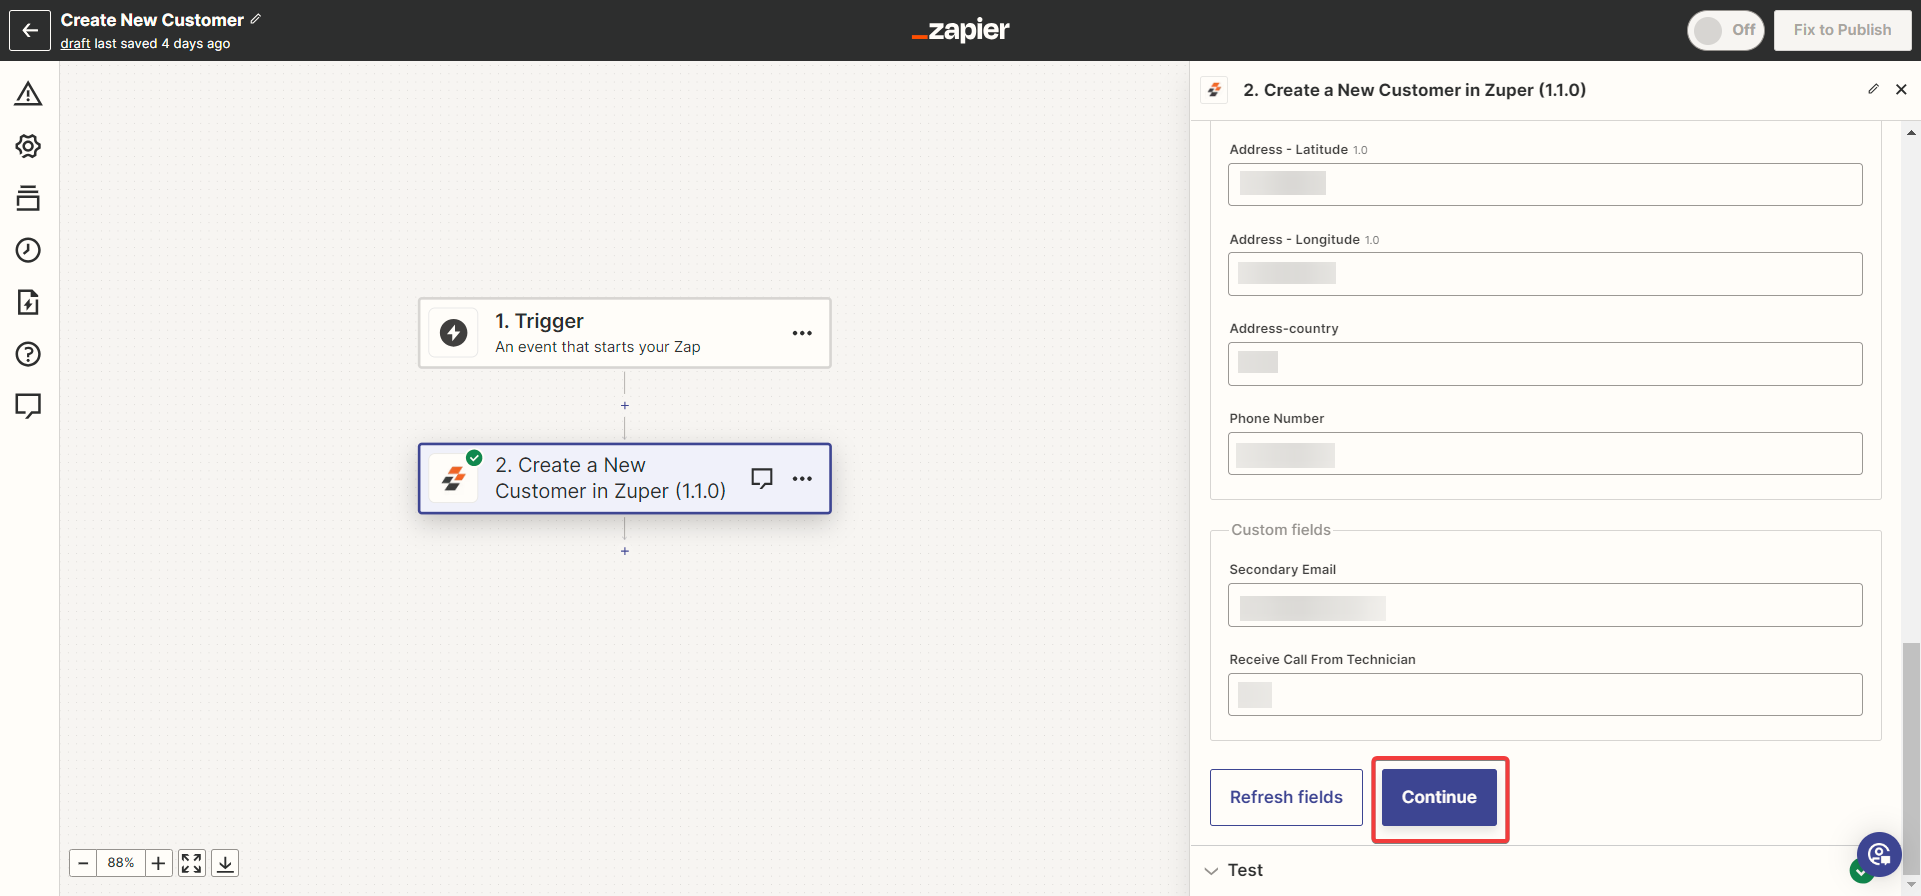Open comment bubble on Zuper step
This screenshot has width=1921, height=896.
click(762, 478)
